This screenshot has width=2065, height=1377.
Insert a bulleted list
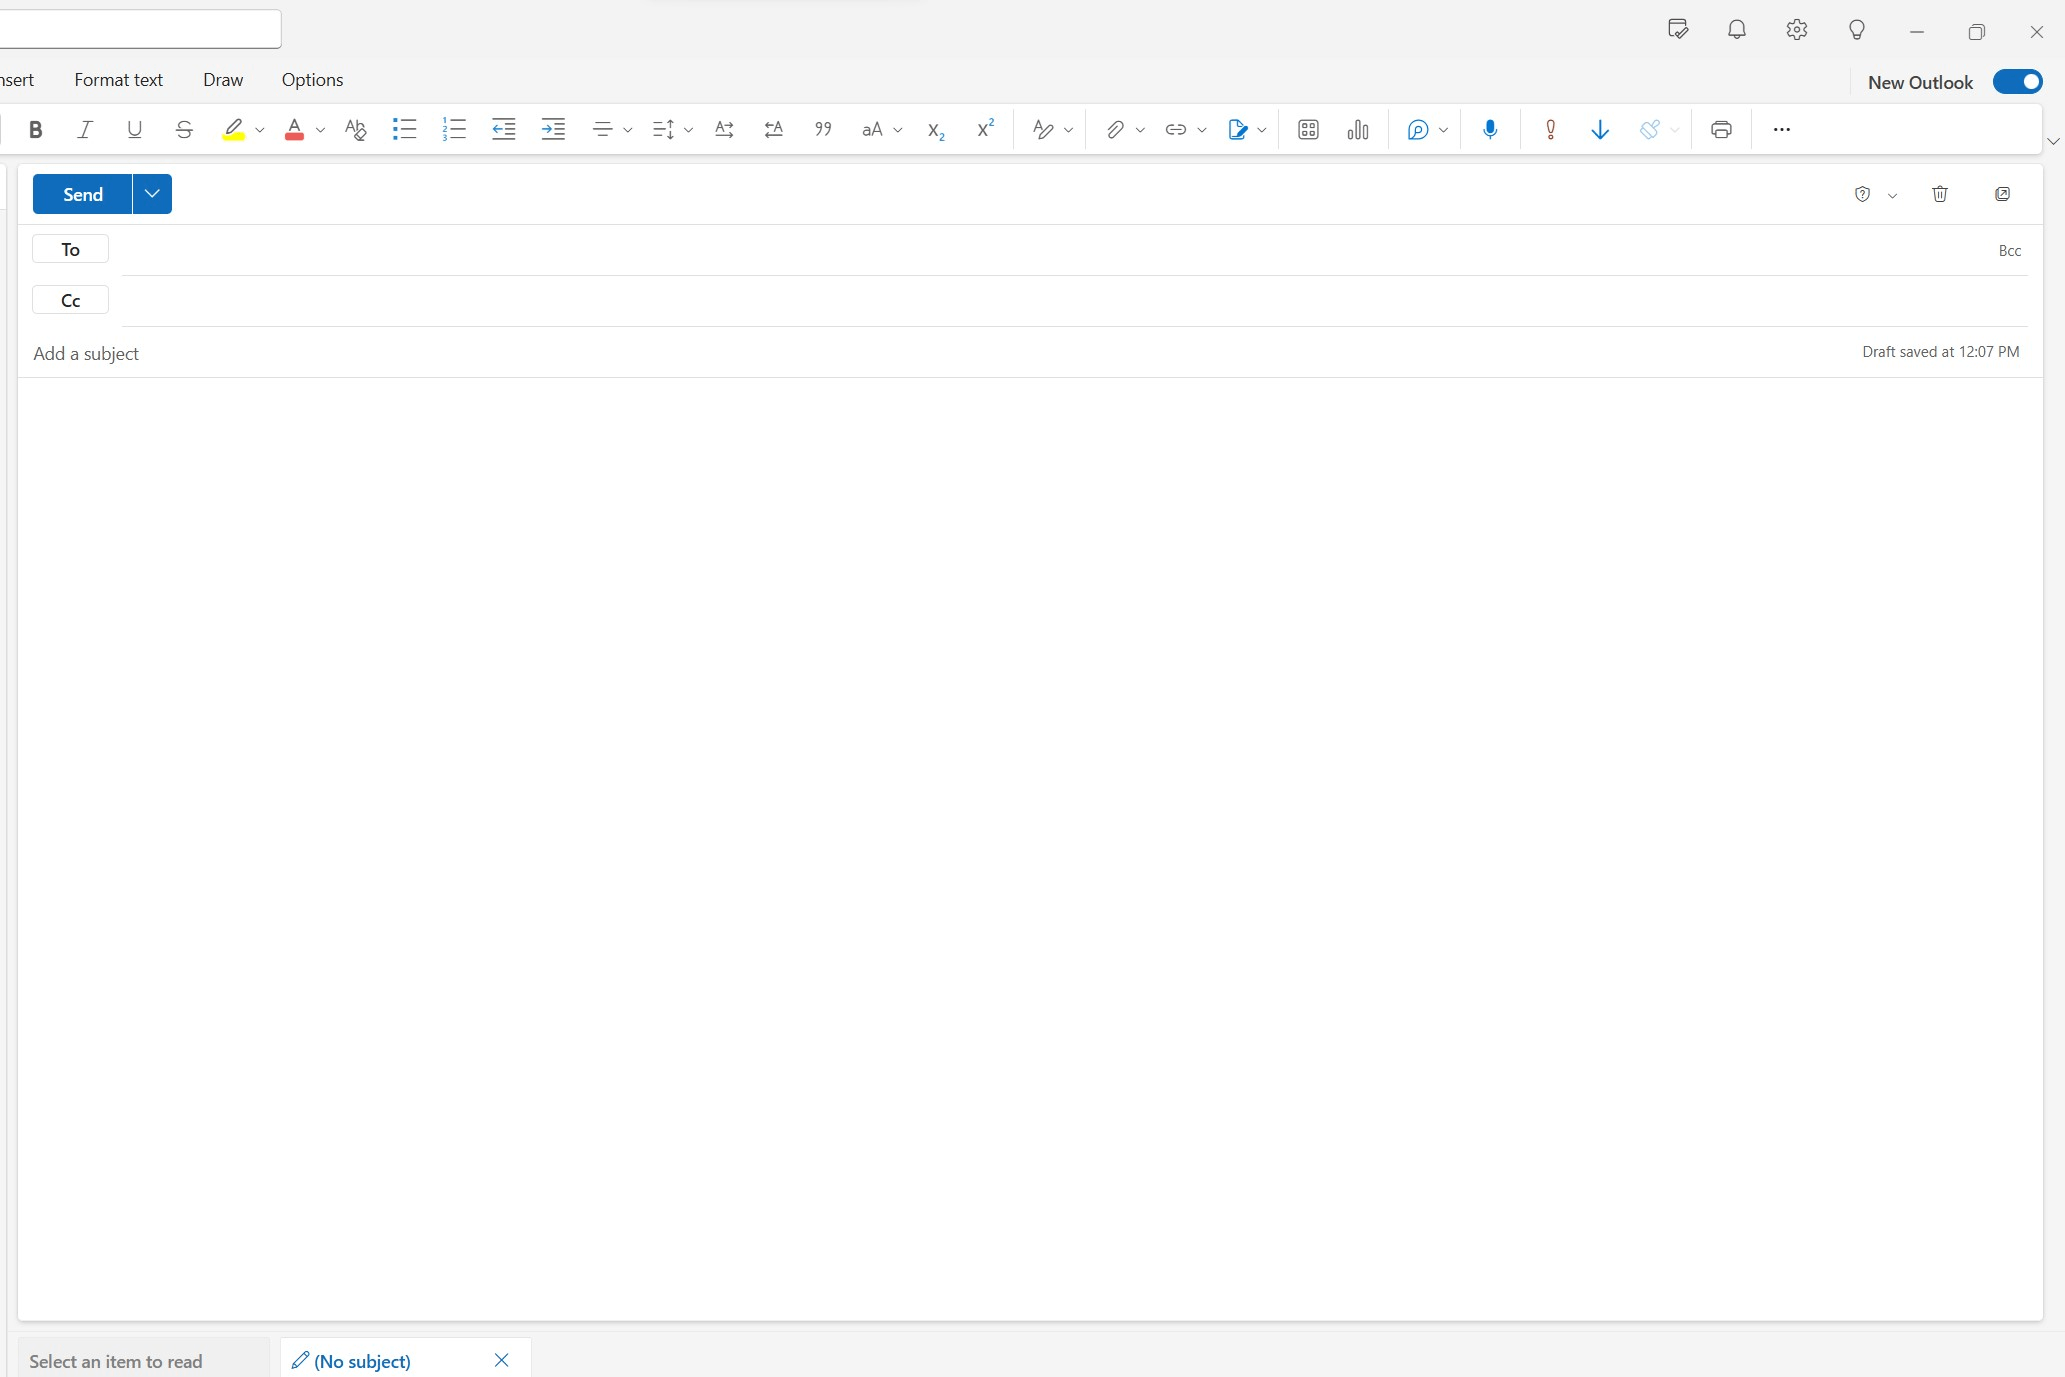pos(404,129)
